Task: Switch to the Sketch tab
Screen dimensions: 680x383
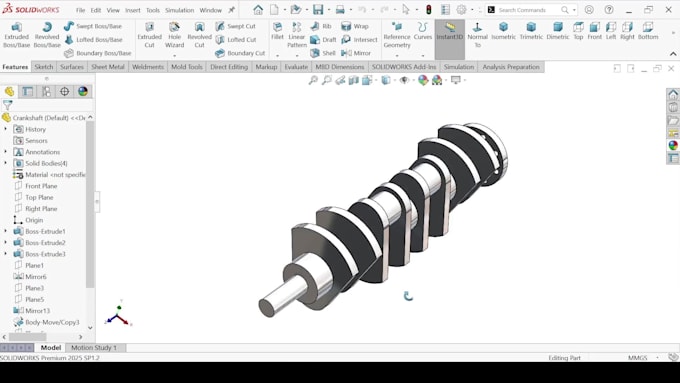Action: coord(44,67)
